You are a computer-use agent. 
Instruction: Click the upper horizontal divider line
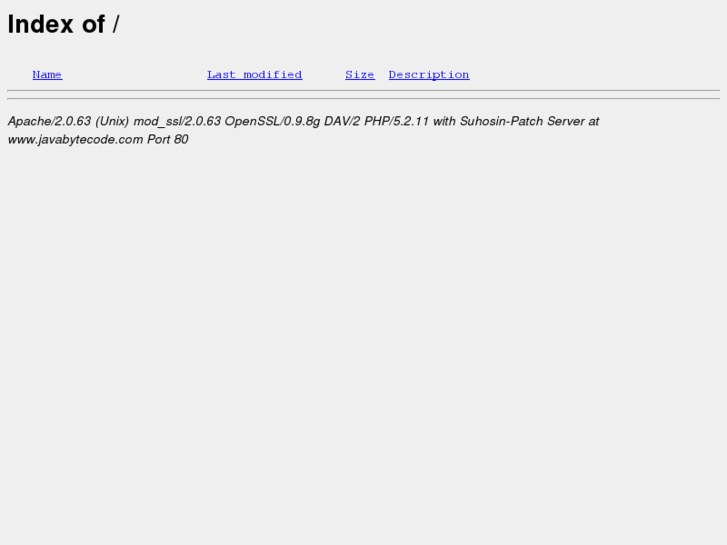pos(364,90)
